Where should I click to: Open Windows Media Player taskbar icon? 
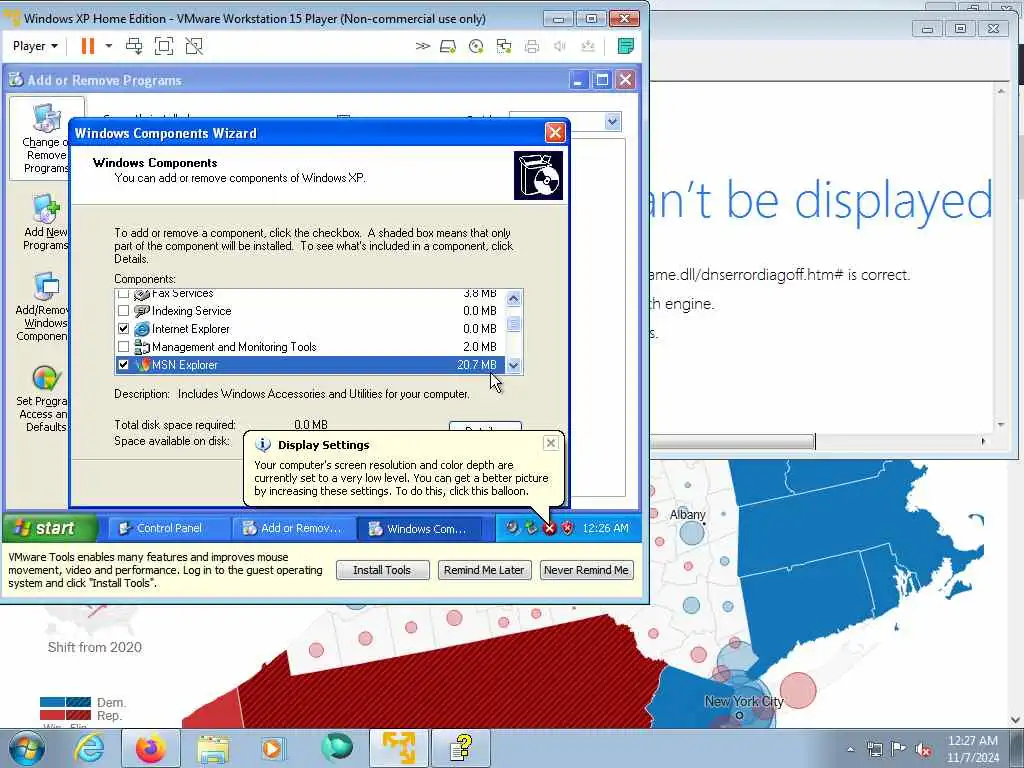272,748
